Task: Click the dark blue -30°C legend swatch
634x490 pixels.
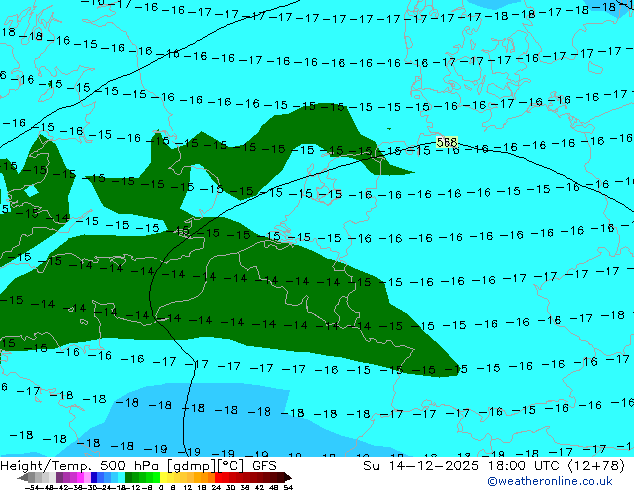Action: 94,477
